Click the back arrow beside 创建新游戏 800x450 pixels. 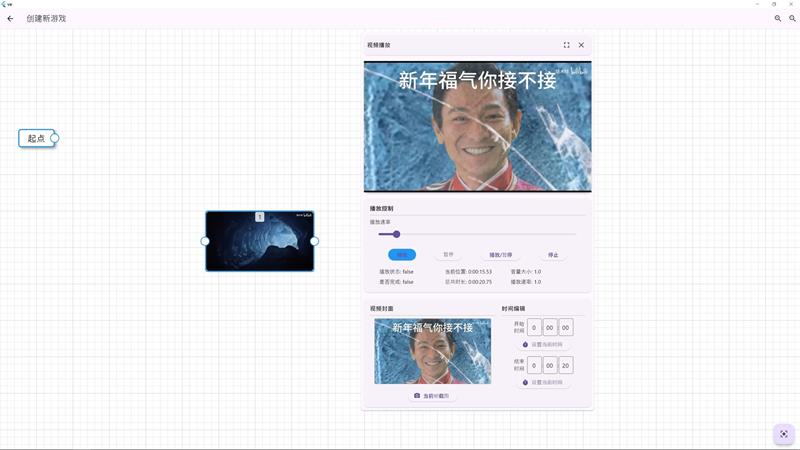click(10, 18)
